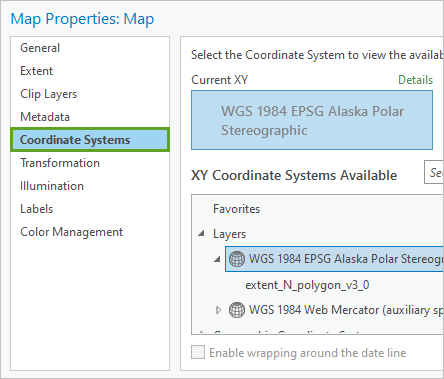Enable wrapping around the date line checkbox
Viewport: 444px width, 379px height.
coord(198,352)
